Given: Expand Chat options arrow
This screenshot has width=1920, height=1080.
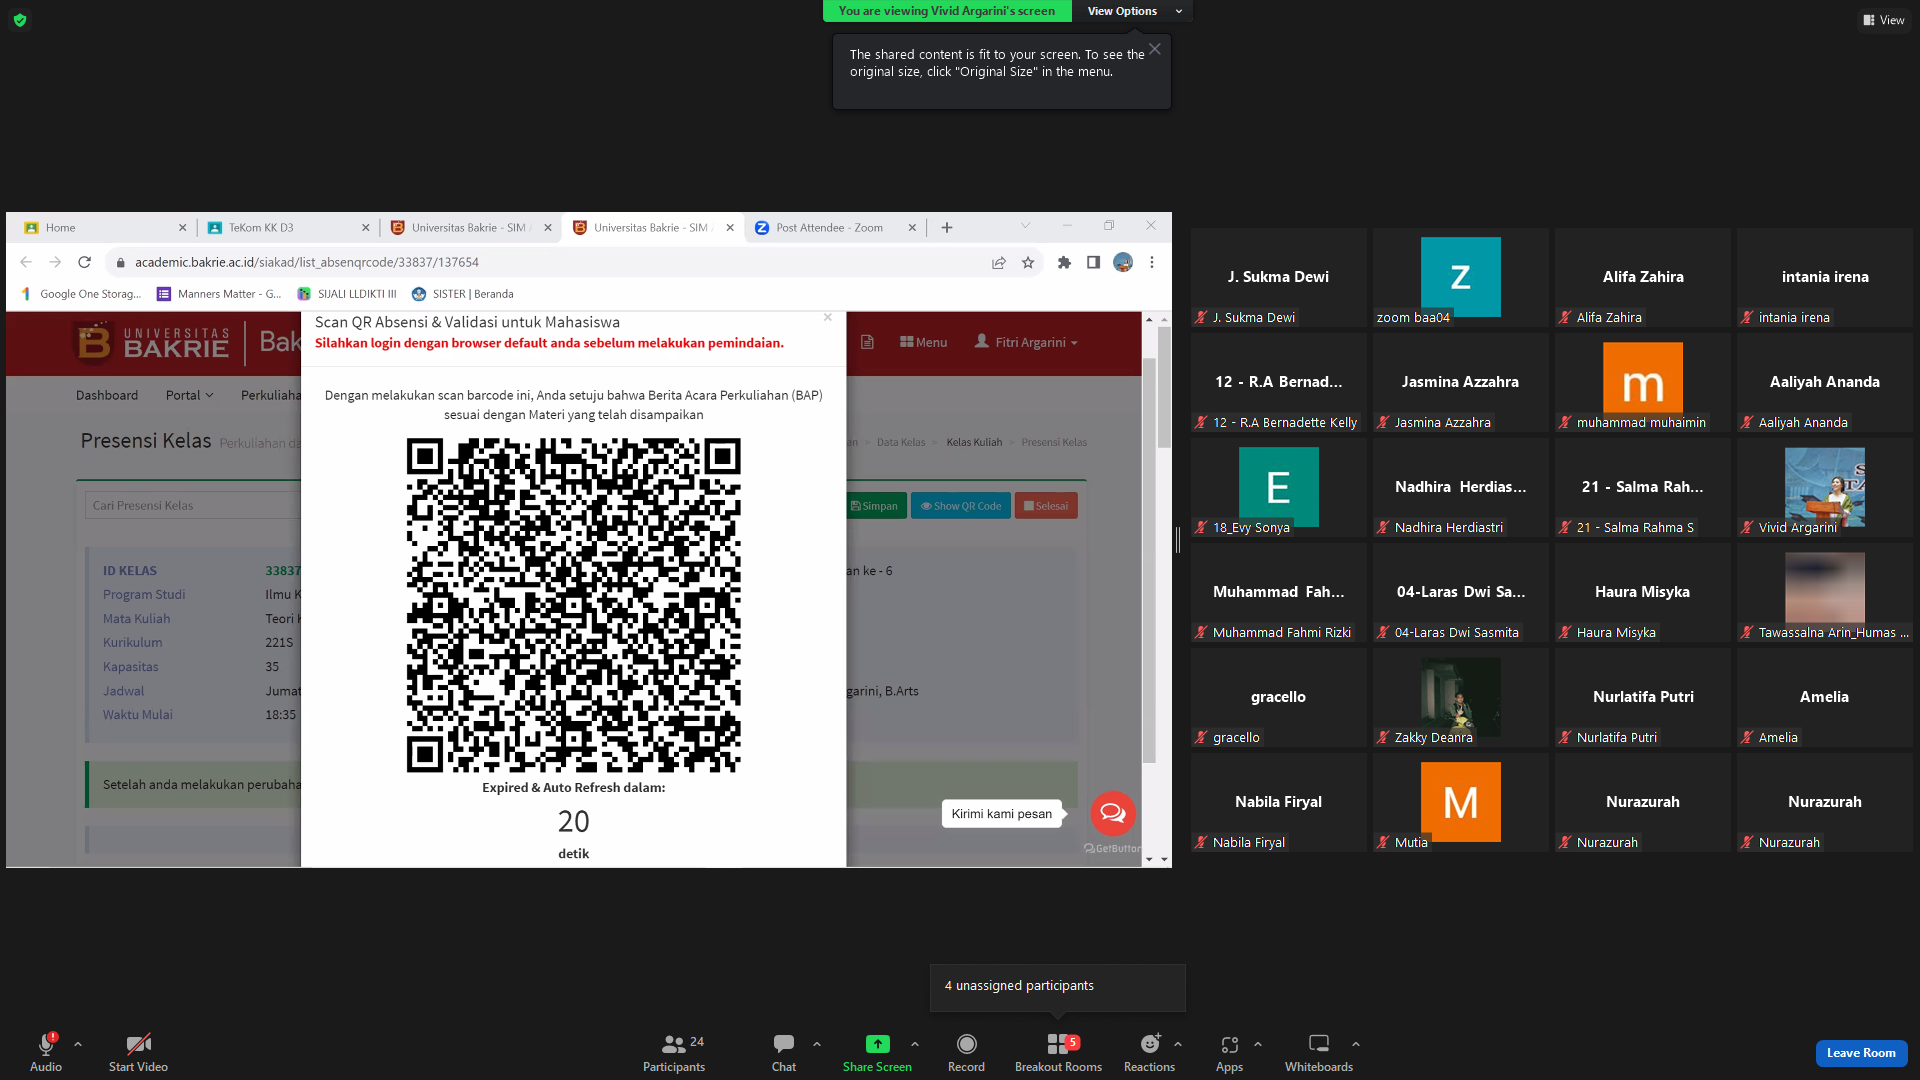Looking at the screenshot, I should (x=817, y=1044).
